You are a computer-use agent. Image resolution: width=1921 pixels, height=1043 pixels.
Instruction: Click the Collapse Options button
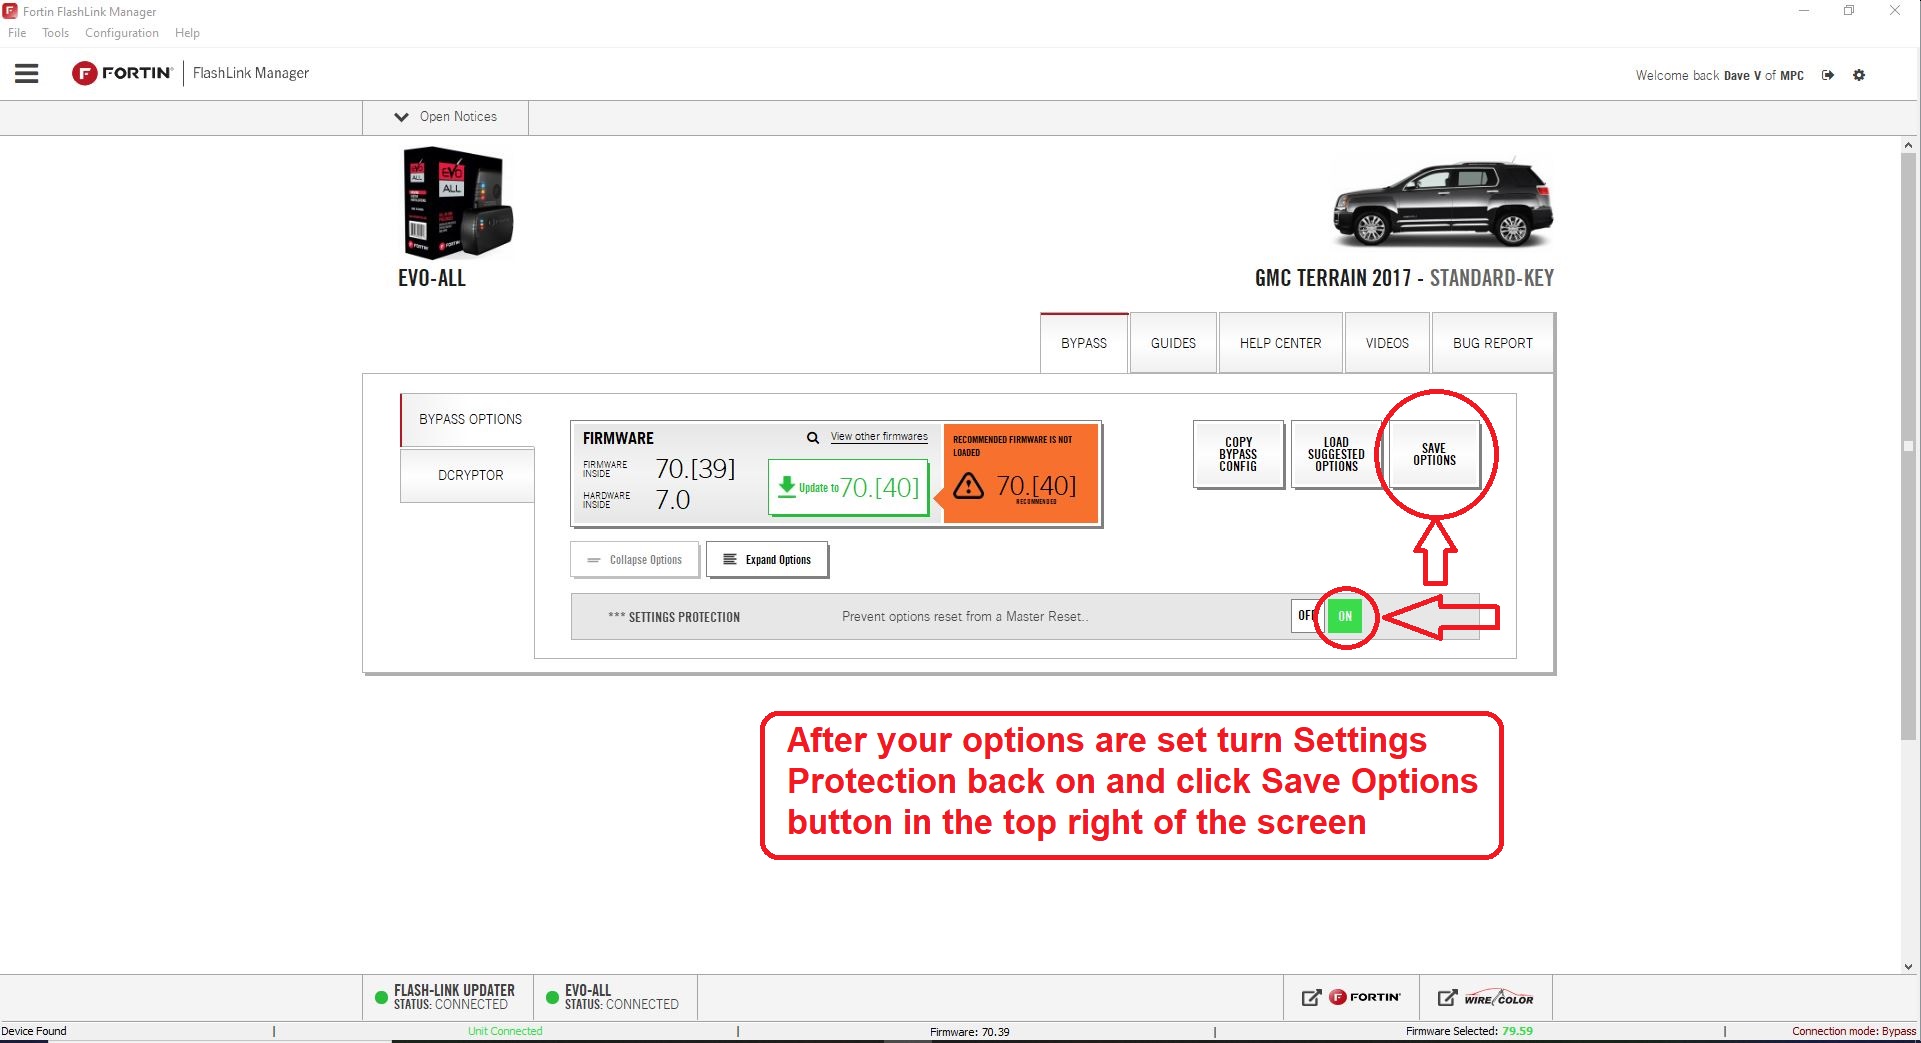tap(635, 560)
